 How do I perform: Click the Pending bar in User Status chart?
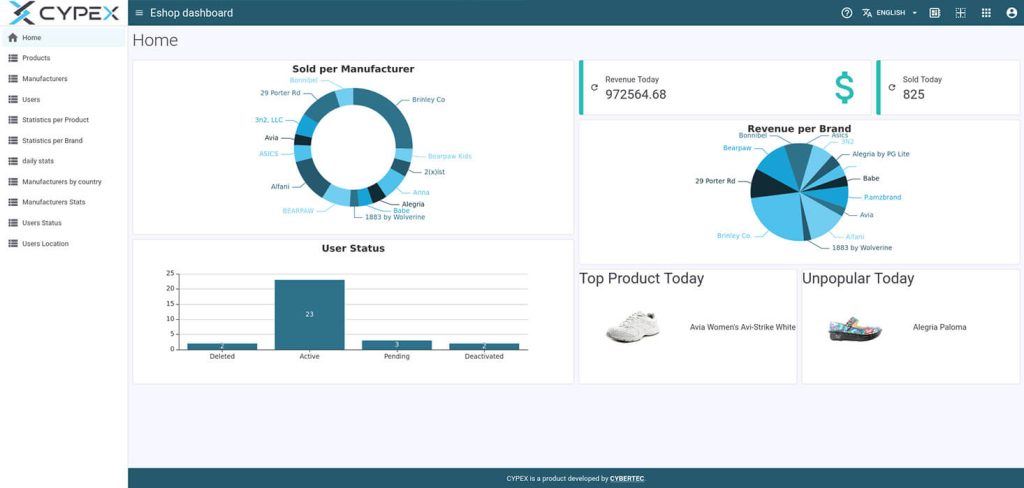[x=396, y=345]
